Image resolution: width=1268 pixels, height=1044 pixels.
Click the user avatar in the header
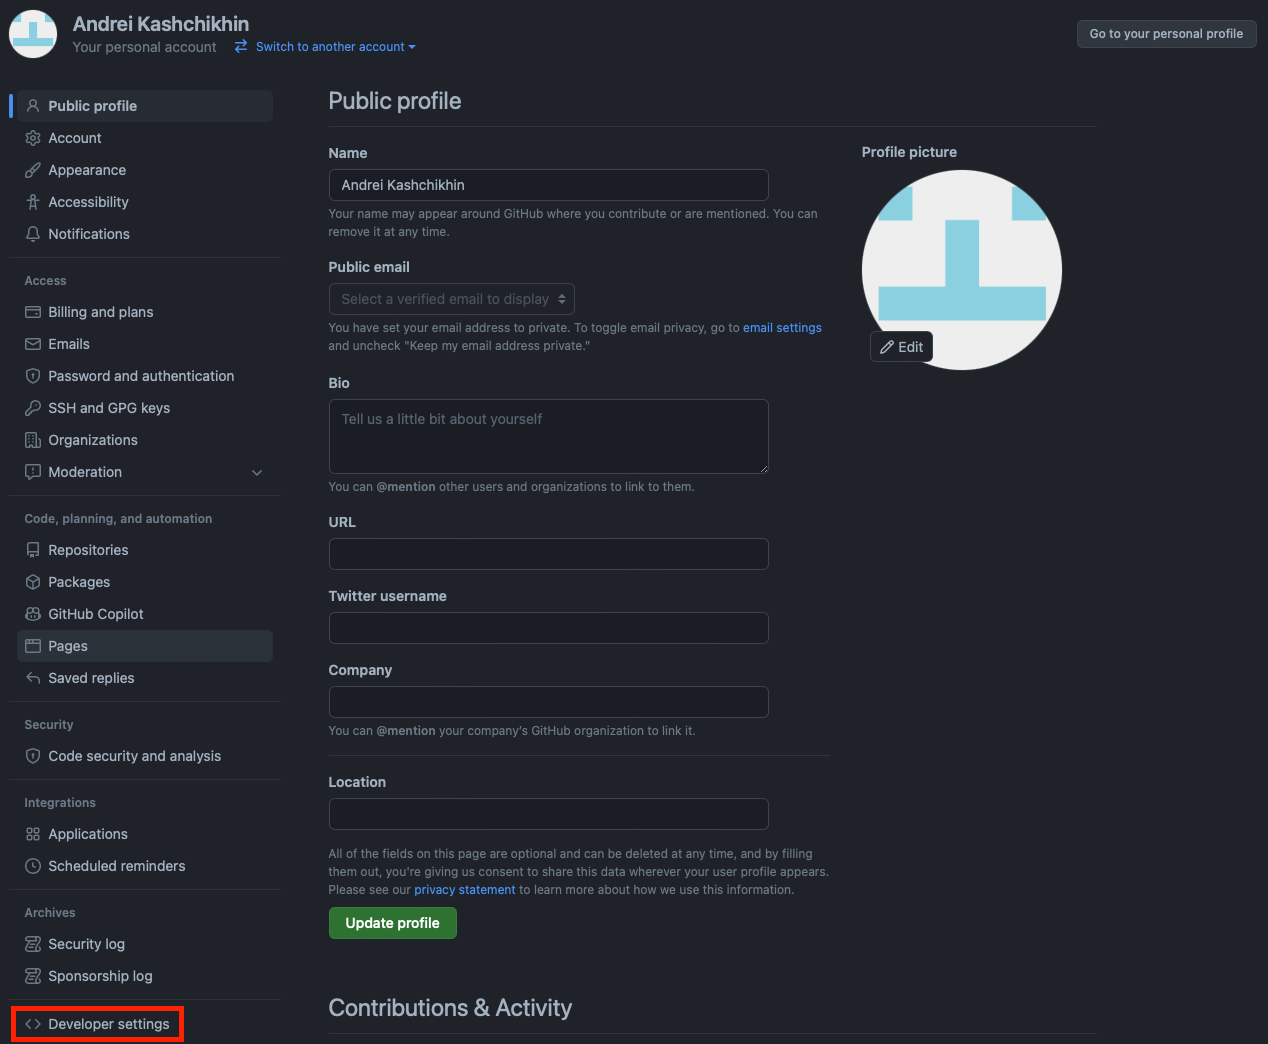pyautogui.click(x=33, y=34)
